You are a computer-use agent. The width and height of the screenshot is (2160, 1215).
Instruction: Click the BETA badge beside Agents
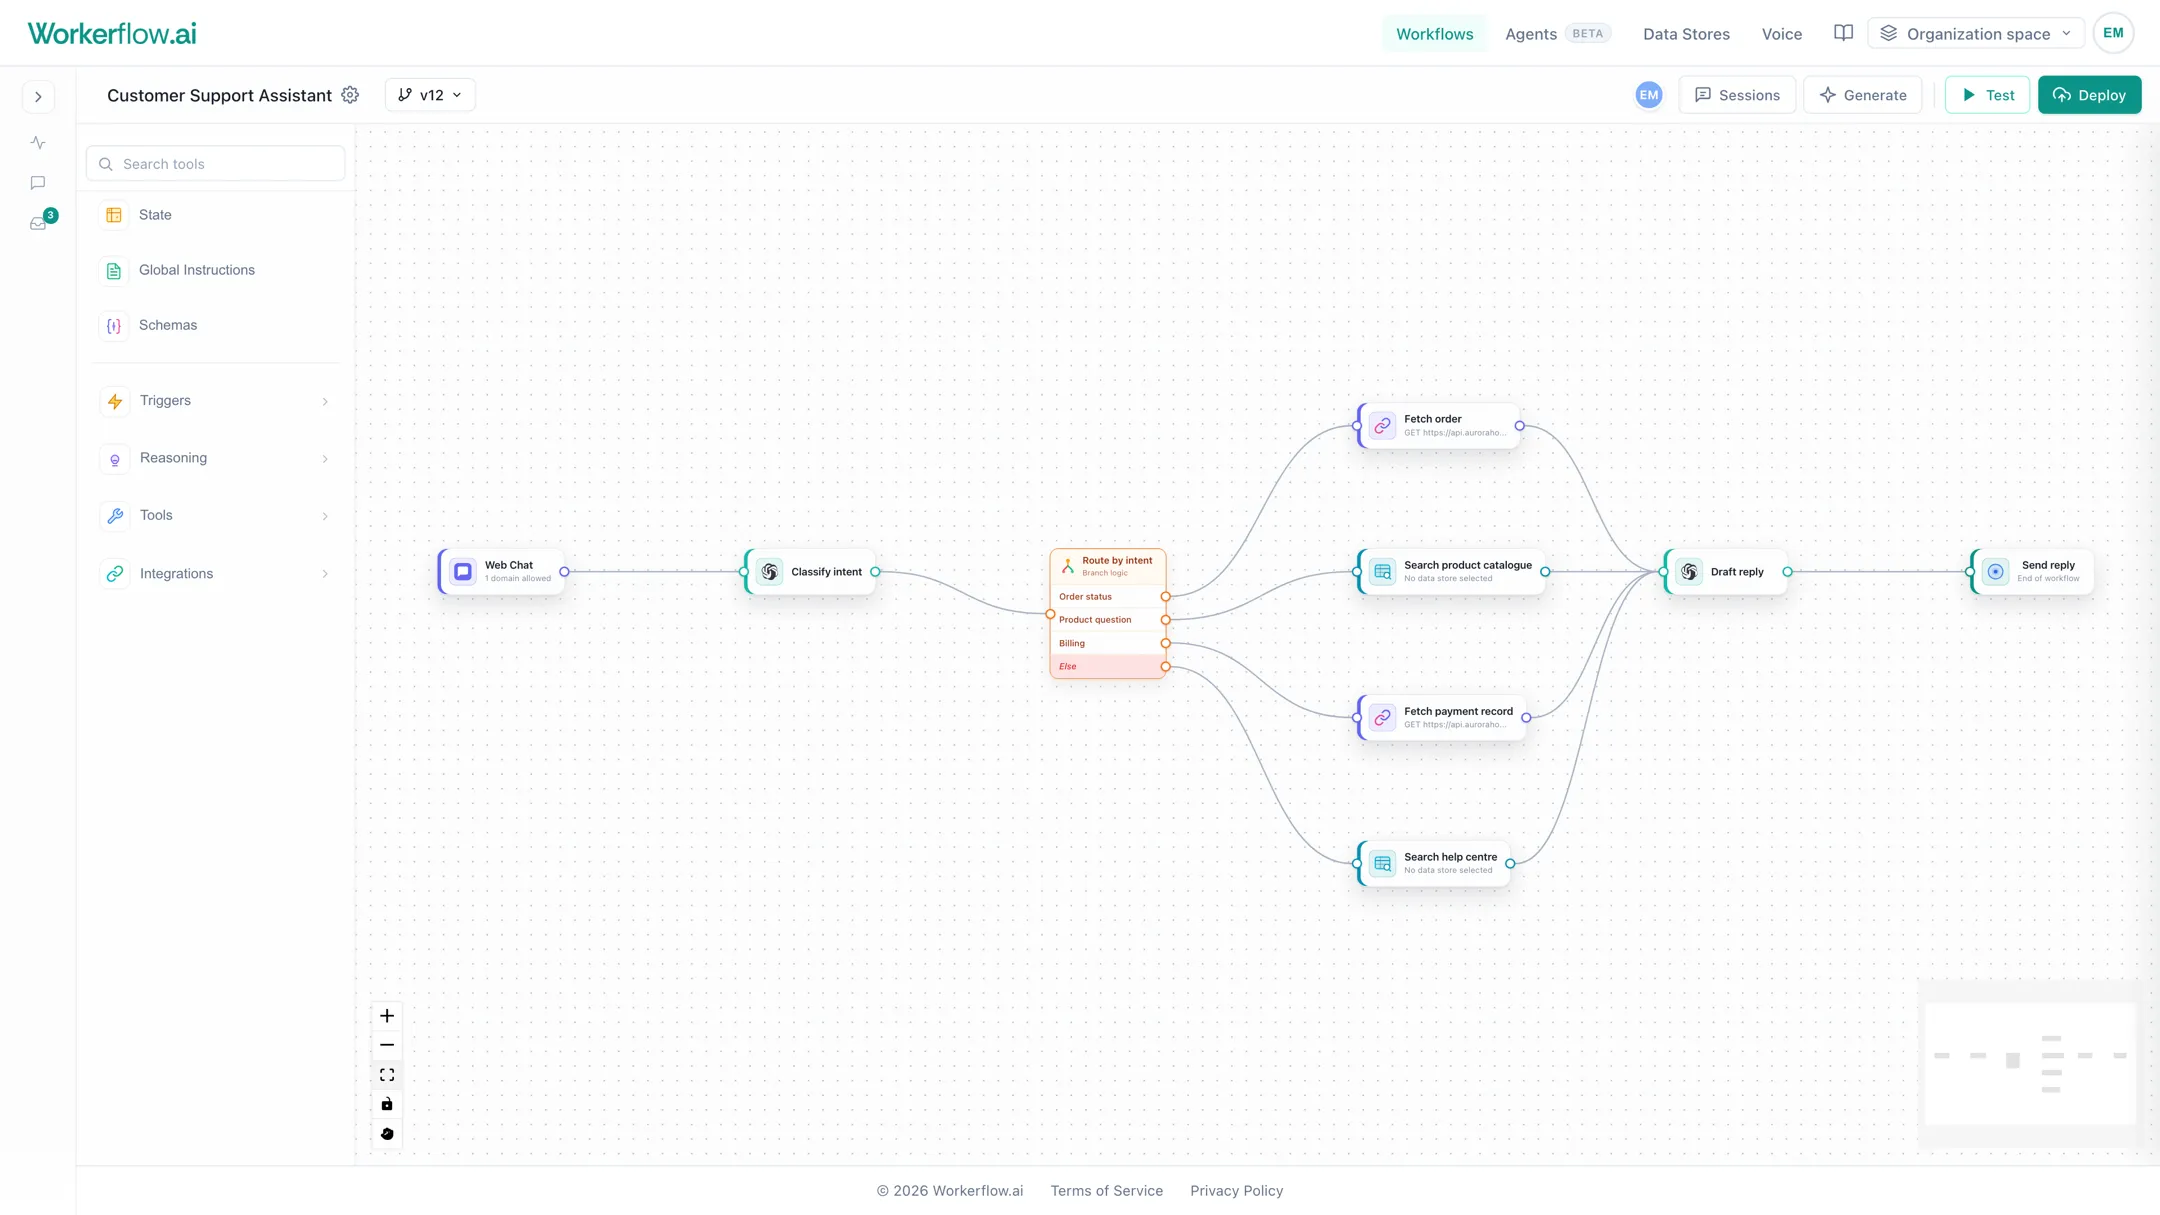click(x=1587, y=33)
